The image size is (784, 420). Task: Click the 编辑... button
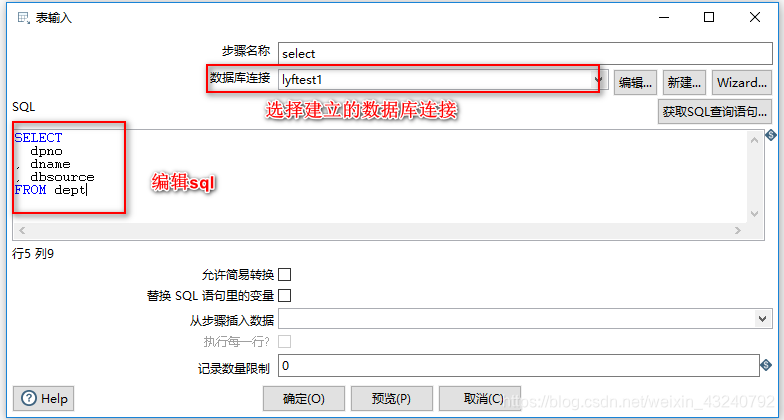(635, 82)
